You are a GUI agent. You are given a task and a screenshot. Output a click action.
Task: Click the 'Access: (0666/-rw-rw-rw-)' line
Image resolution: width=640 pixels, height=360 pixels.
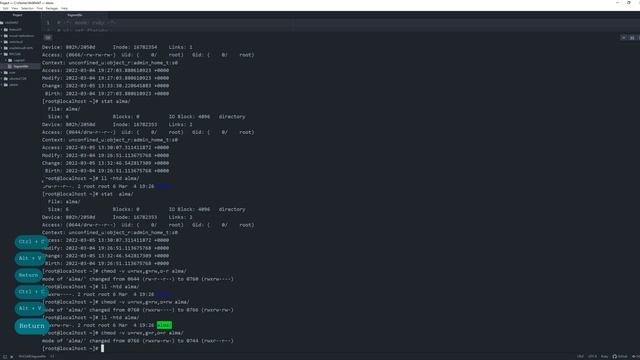point(148,55)
